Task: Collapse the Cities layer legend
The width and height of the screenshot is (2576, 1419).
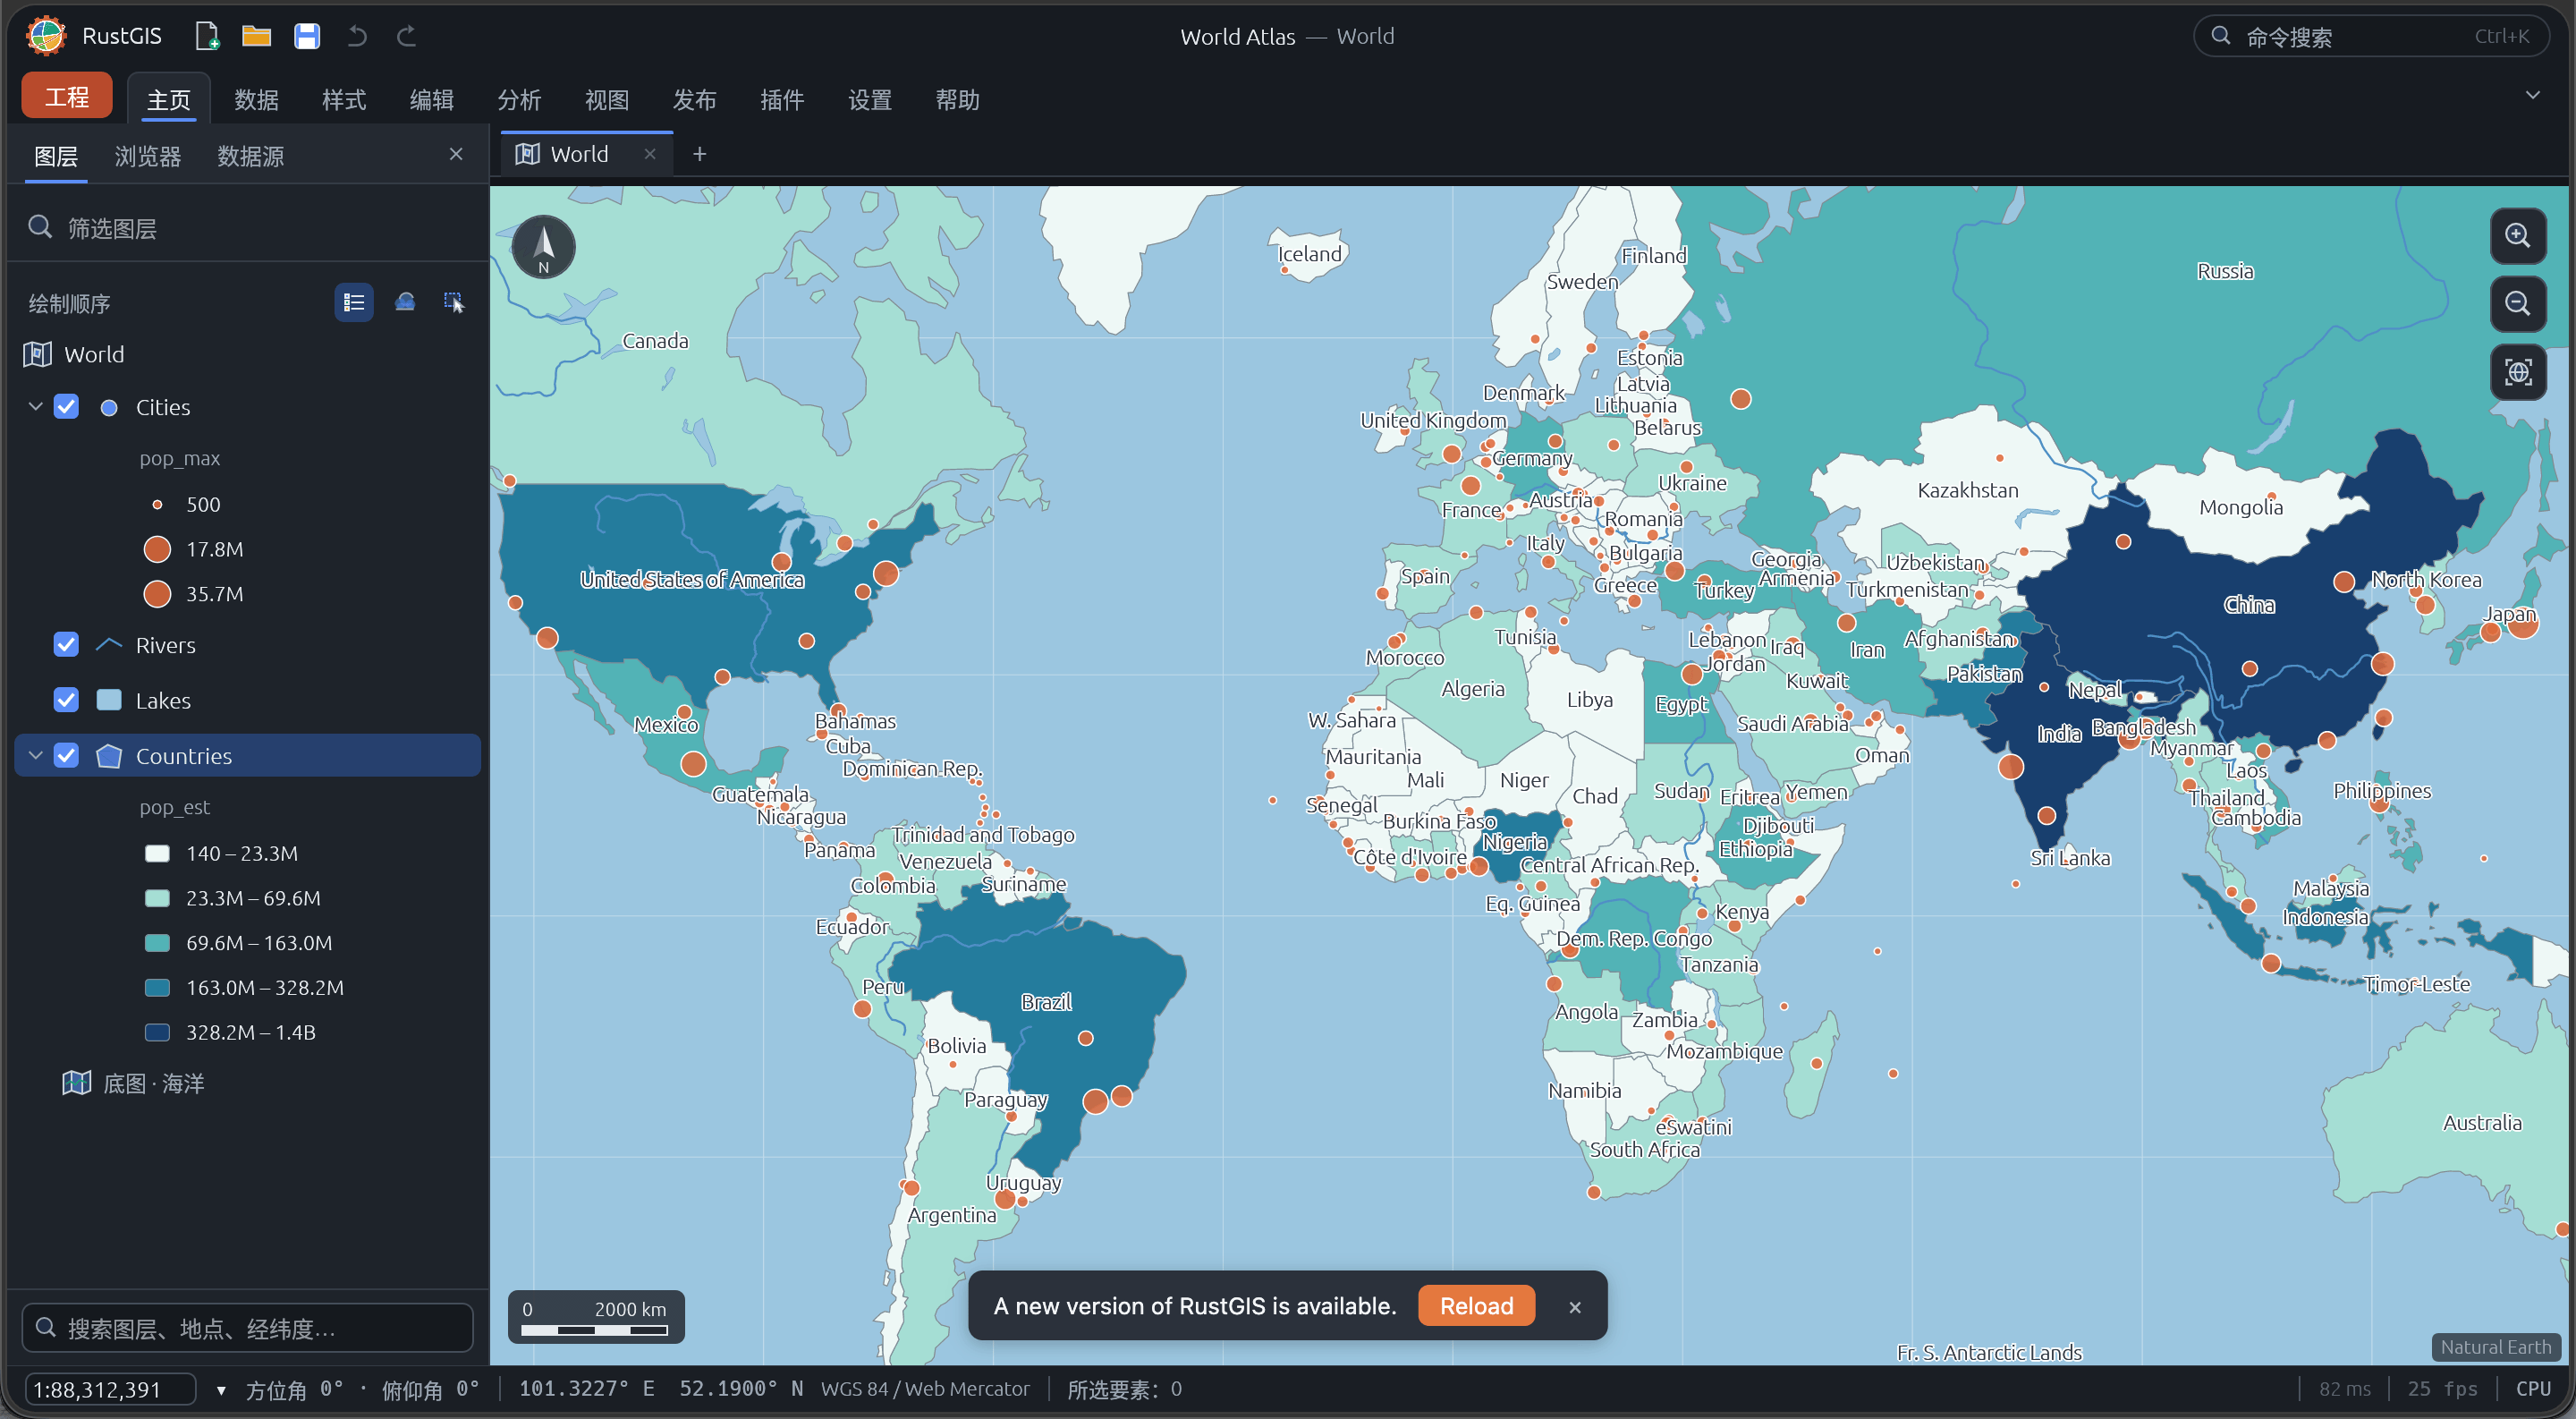Action: 35,407
